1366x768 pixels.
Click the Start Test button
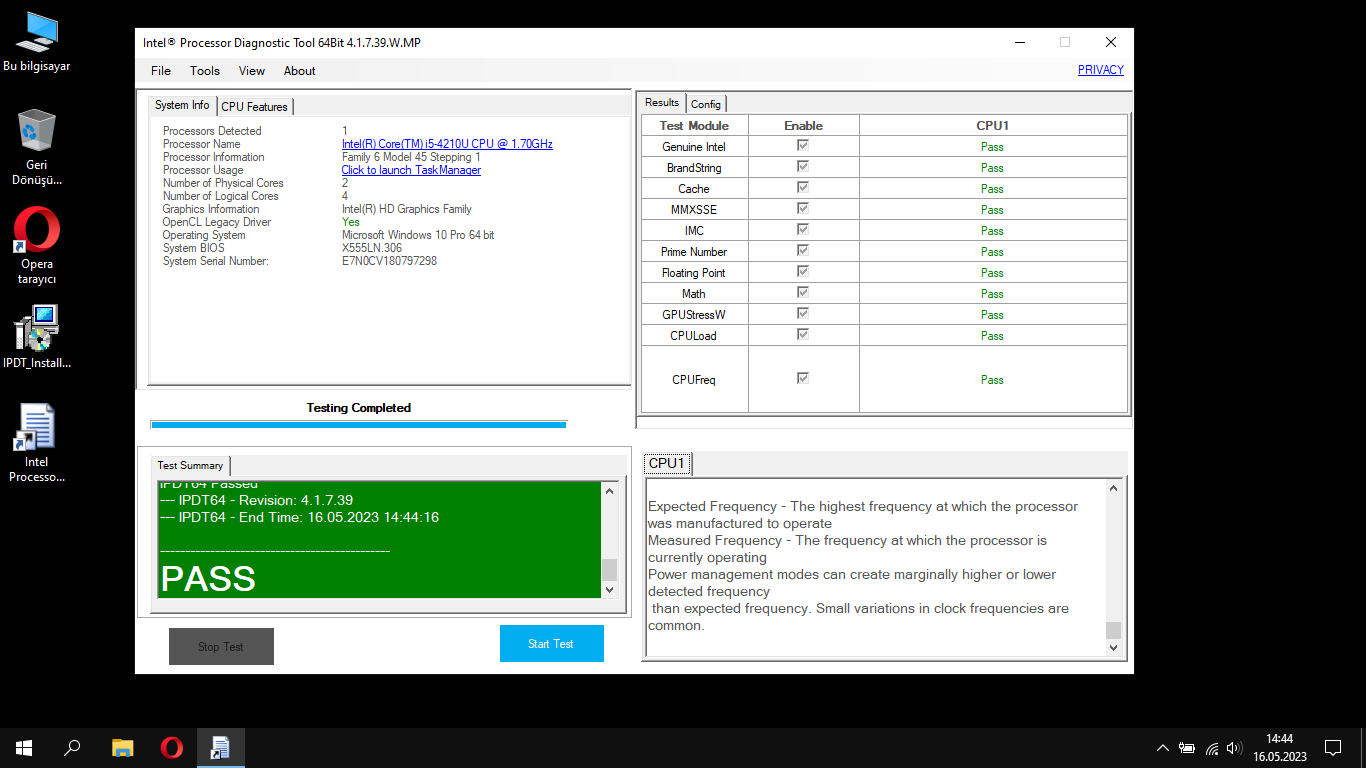[x=552, y=644]
